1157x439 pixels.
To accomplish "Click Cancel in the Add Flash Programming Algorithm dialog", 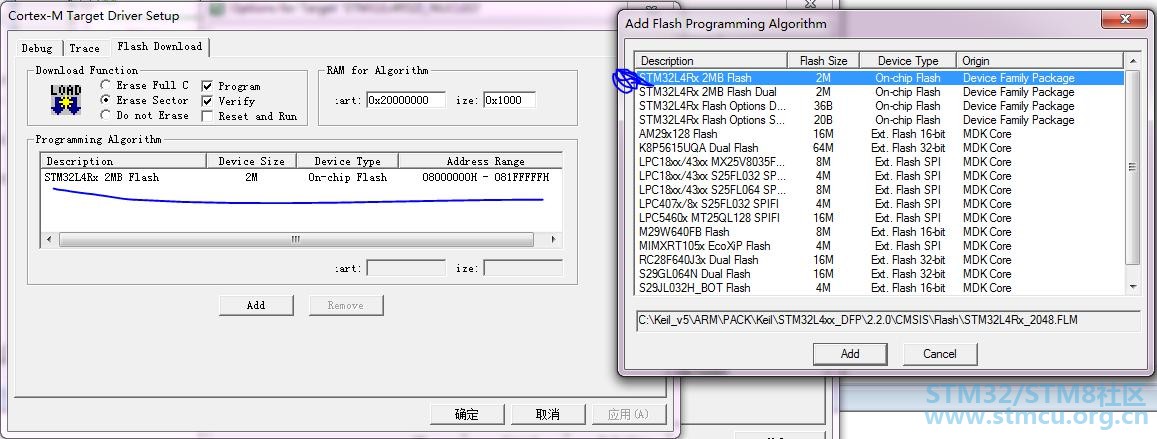I will [x=940, y=354].
